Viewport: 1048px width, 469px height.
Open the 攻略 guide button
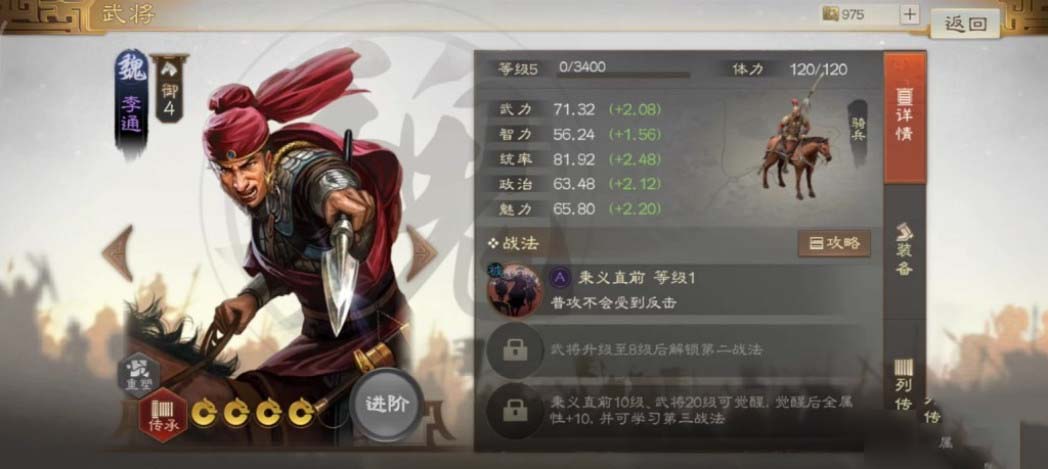[x=834, y=244]
